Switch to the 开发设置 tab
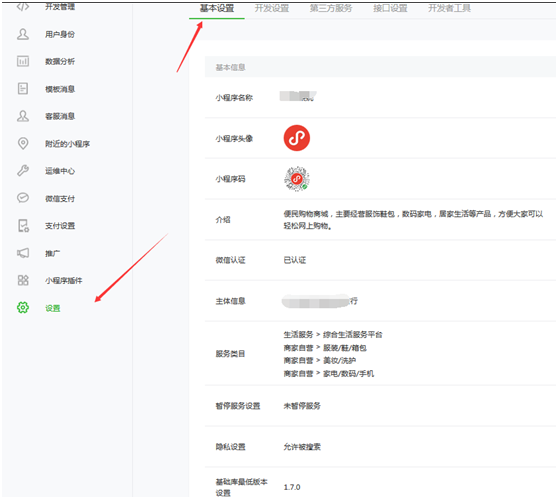Viewport: 558px width, 499px height. pos(272,8)
